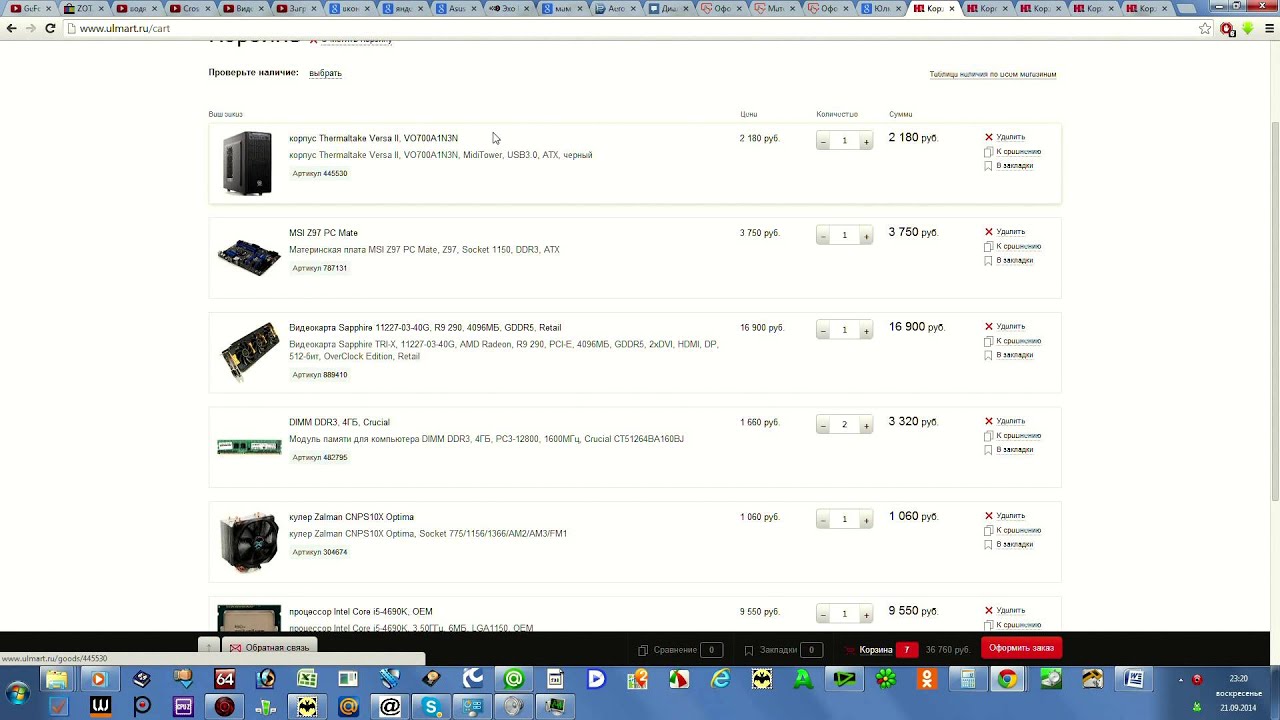Decrease the Thermaltake case quantity with minus

823,141
